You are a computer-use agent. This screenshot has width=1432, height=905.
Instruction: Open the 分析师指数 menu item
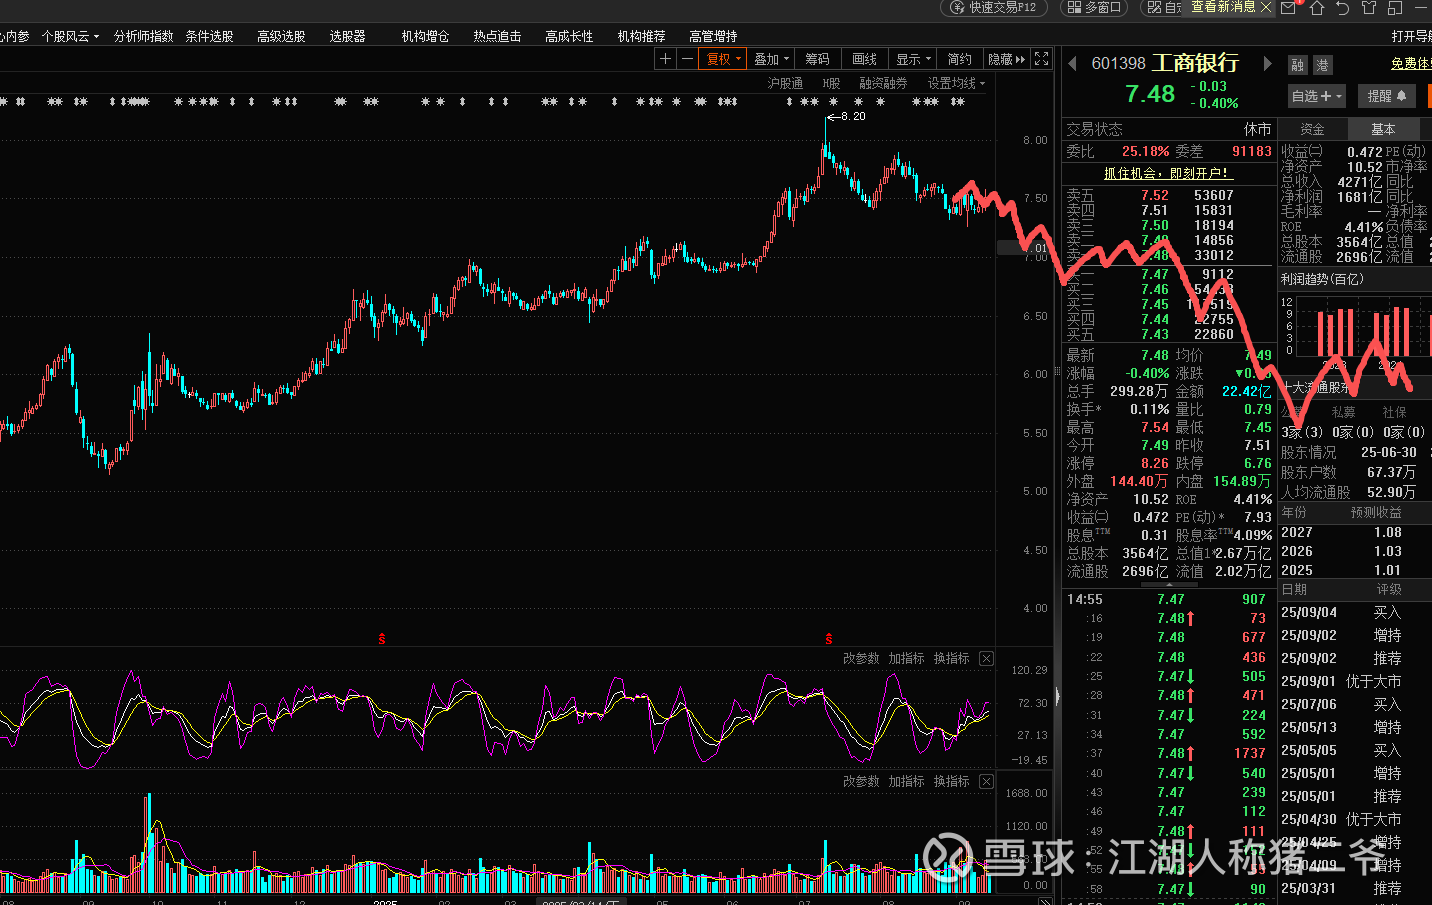click(x=143, y=36)
